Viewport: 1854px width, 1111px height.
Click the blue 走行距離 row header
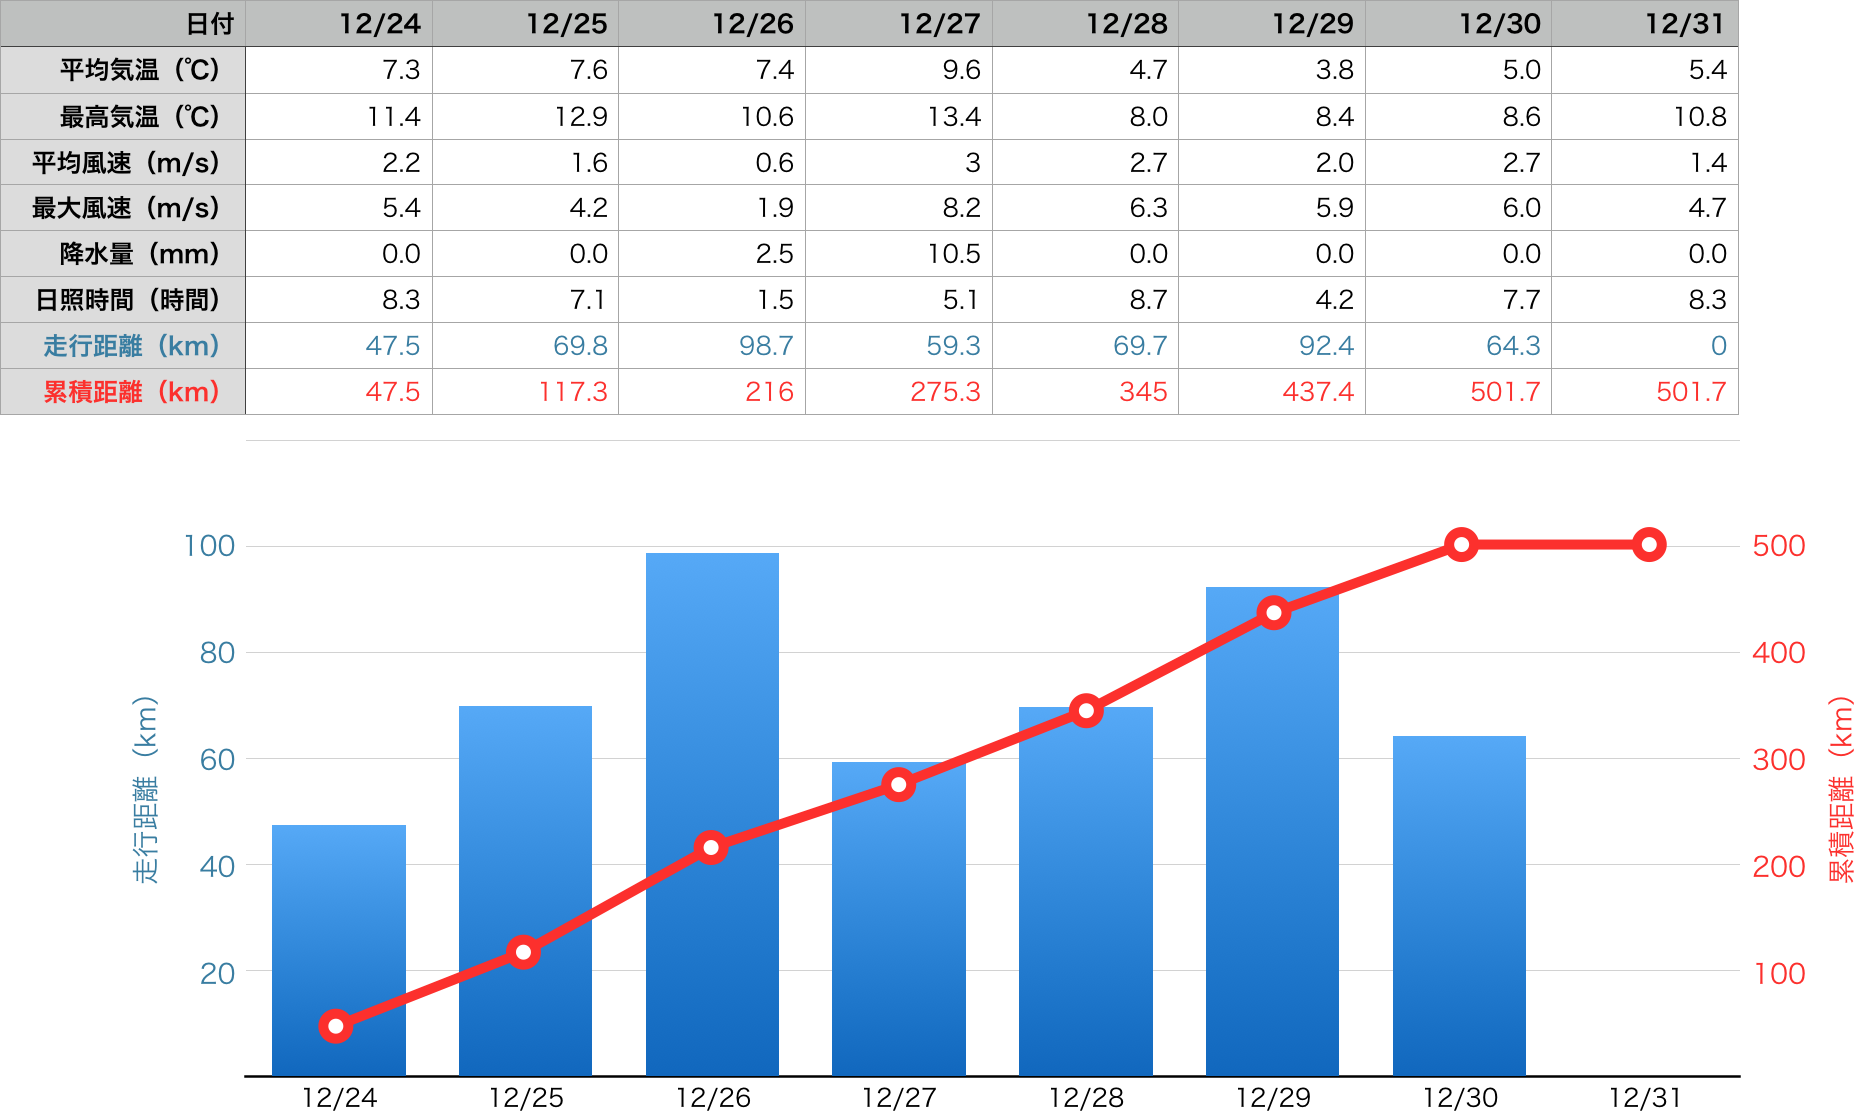(x=123, y=346)
